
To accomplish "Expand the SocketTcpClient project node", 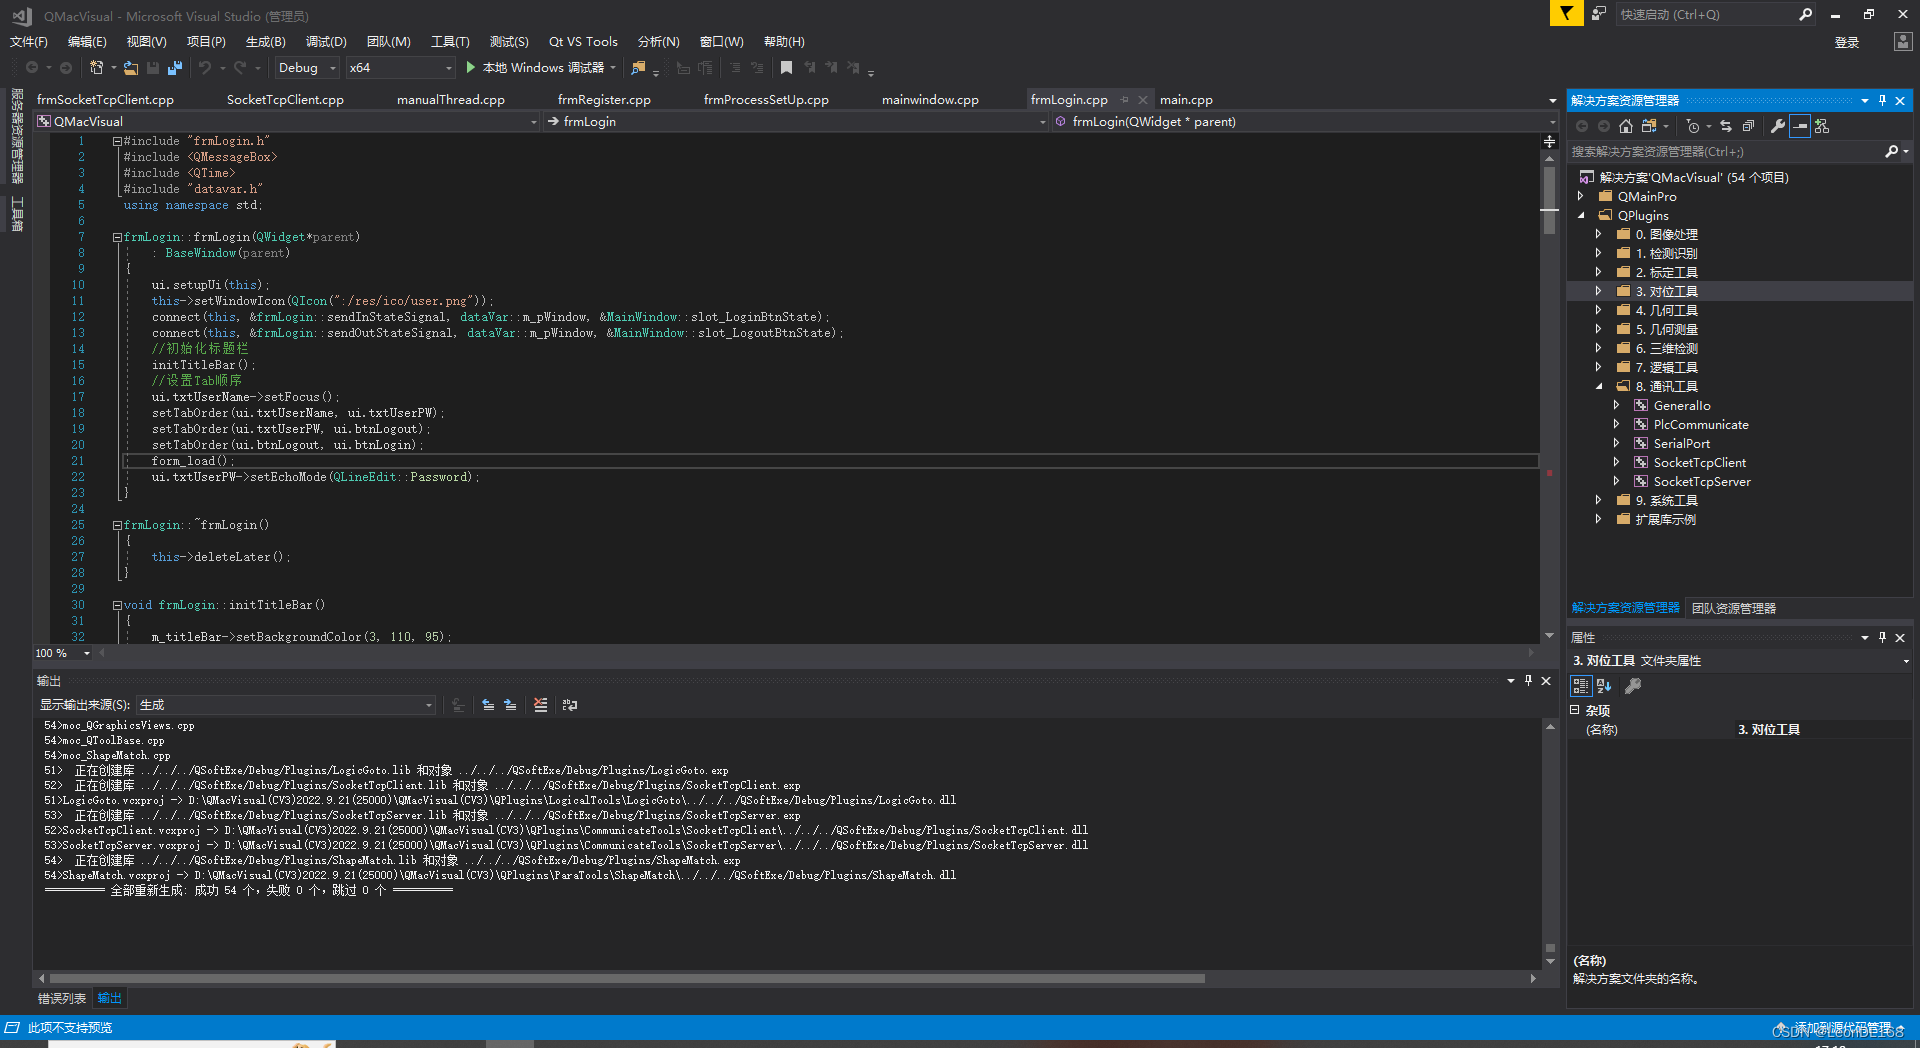I will tap(1617, 463).
